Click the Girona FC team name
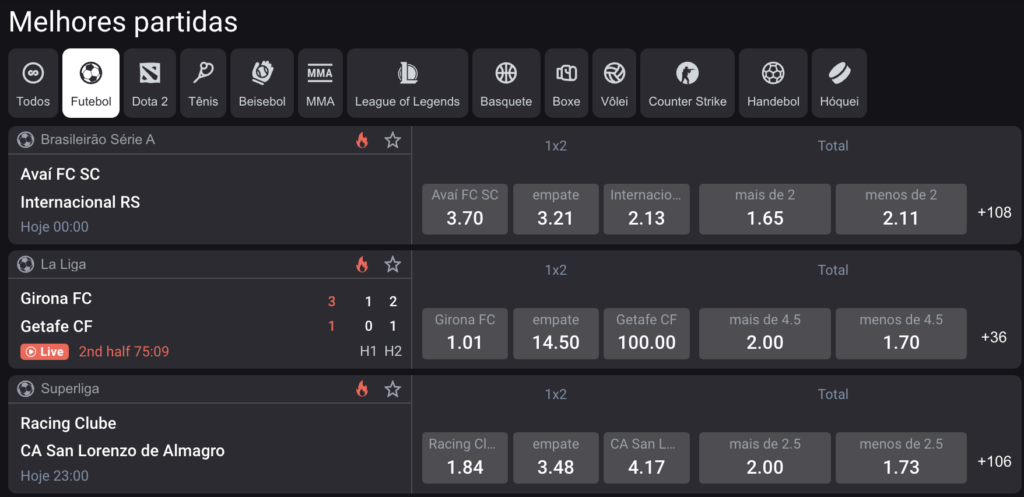The height and width of the screenshot is (497, 1024). point(56,299)
